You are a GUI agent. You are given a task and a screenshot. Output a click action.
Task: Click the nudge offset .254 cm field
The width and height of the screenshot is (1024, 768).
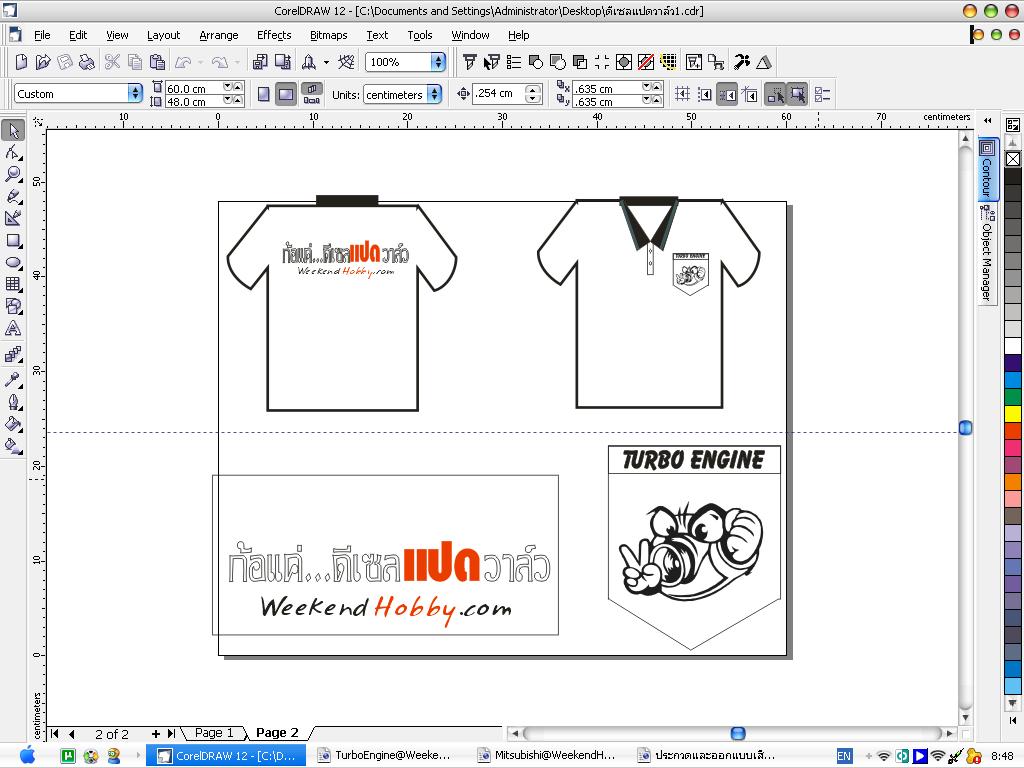497,94
